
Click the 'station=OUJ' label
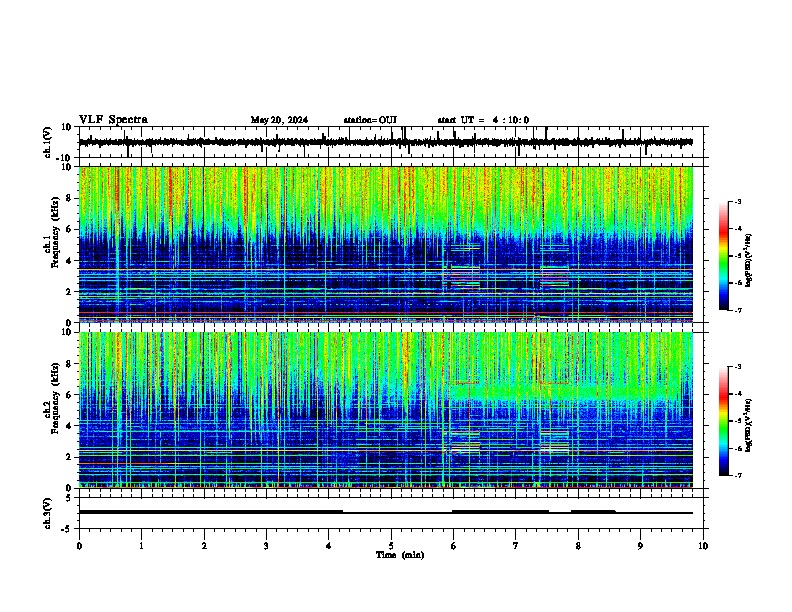pos(370,120)
